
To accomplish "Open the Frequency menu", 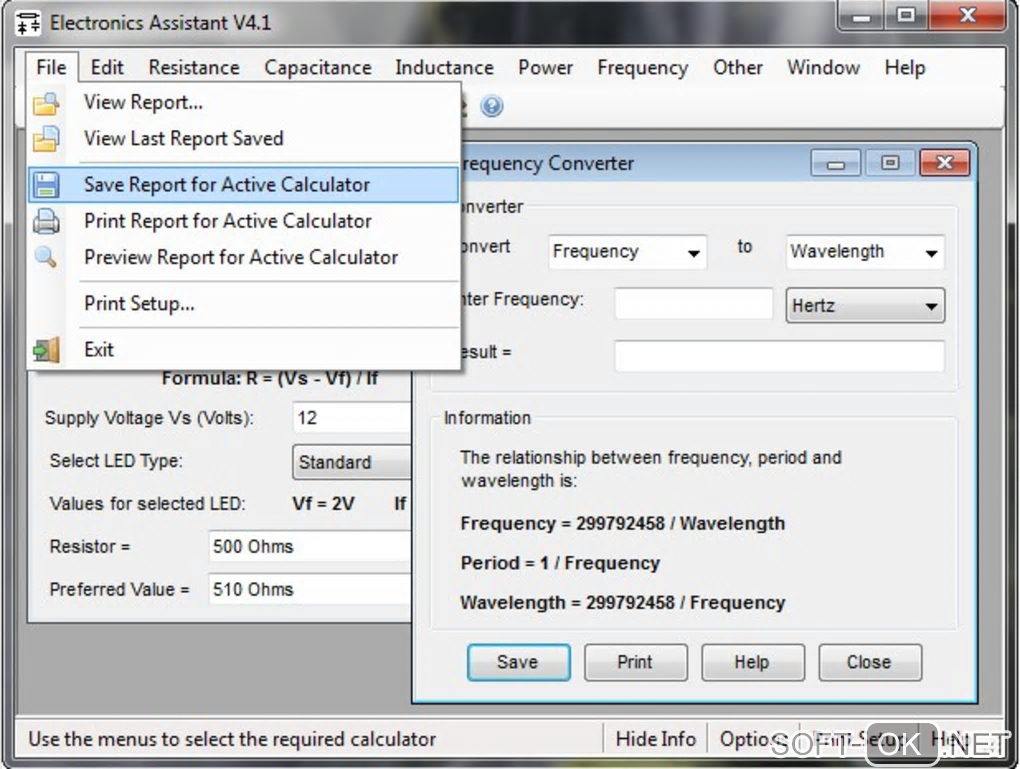I will click(x=643, y=67).
